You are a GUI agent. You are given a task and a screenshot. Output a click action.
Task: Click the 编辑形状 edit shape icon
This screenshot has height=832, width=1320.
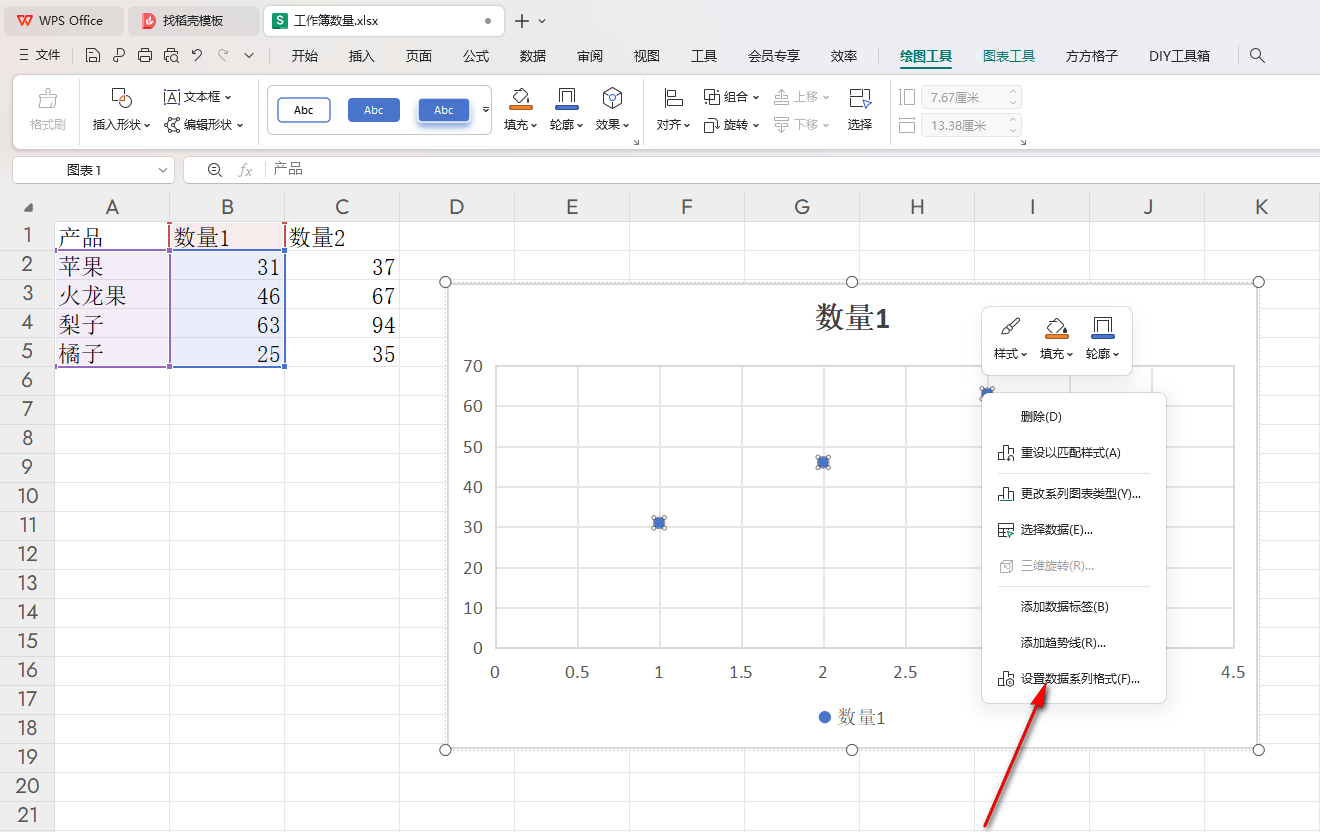(x=173, y=125)
